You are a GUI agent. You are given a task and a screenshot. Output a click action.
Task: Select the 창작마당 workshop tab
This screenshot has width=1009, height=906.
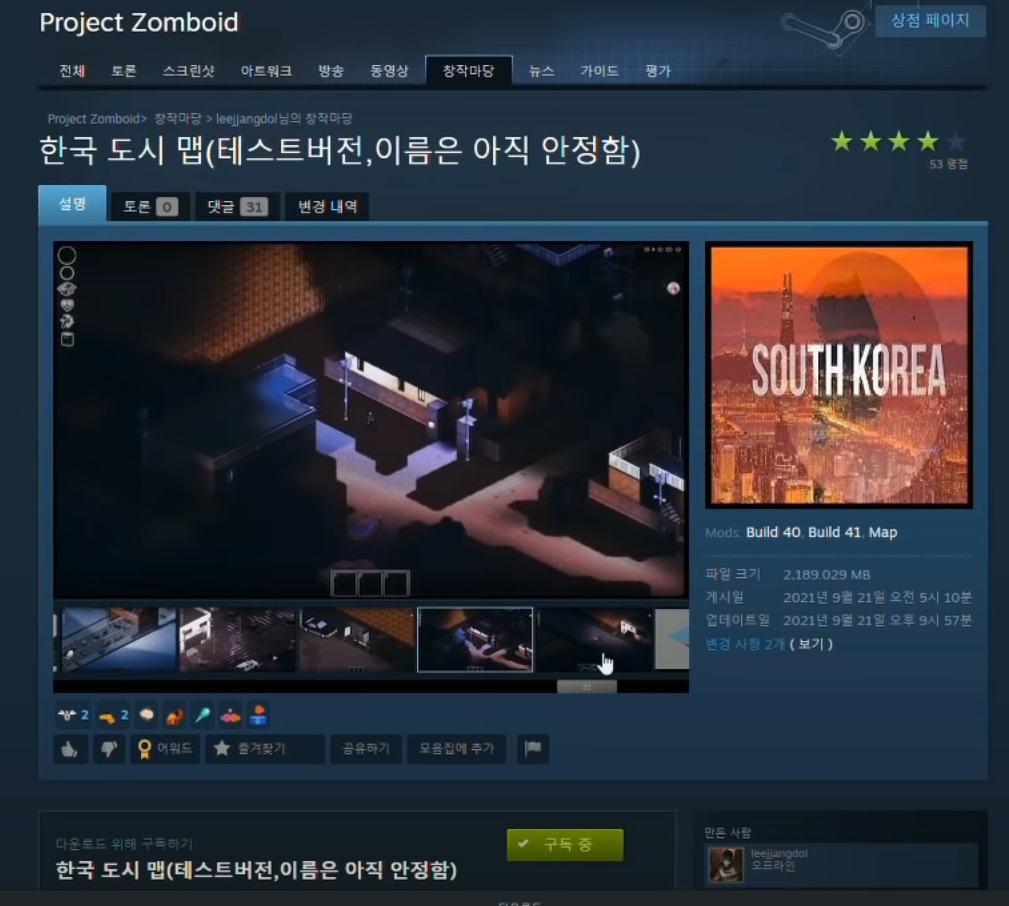click(468, 71)
